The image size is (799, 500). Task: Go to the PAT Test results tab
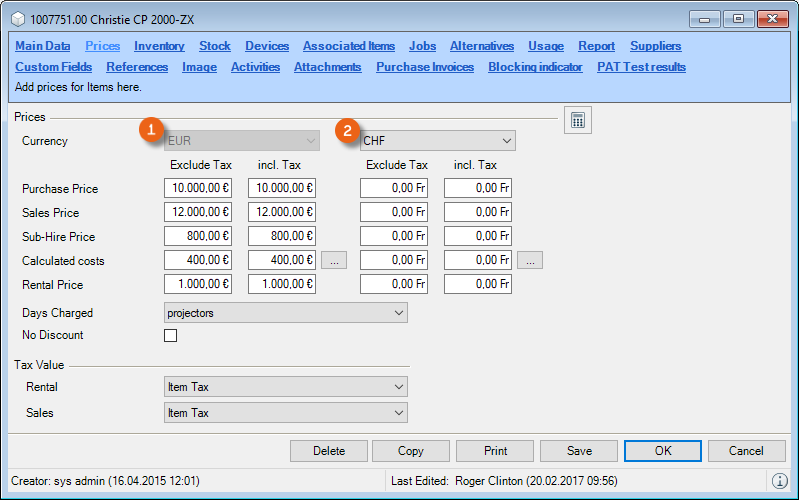tap(641, 67)
